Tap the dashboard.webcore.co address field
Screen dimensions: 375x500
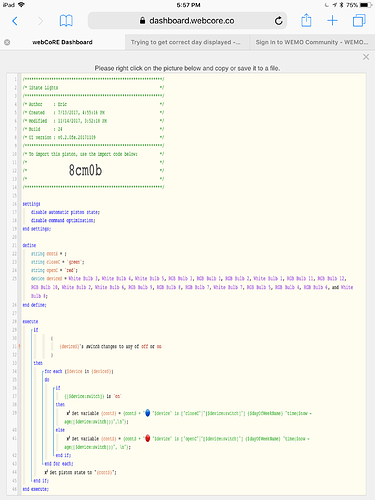click(x=187, y=21)
